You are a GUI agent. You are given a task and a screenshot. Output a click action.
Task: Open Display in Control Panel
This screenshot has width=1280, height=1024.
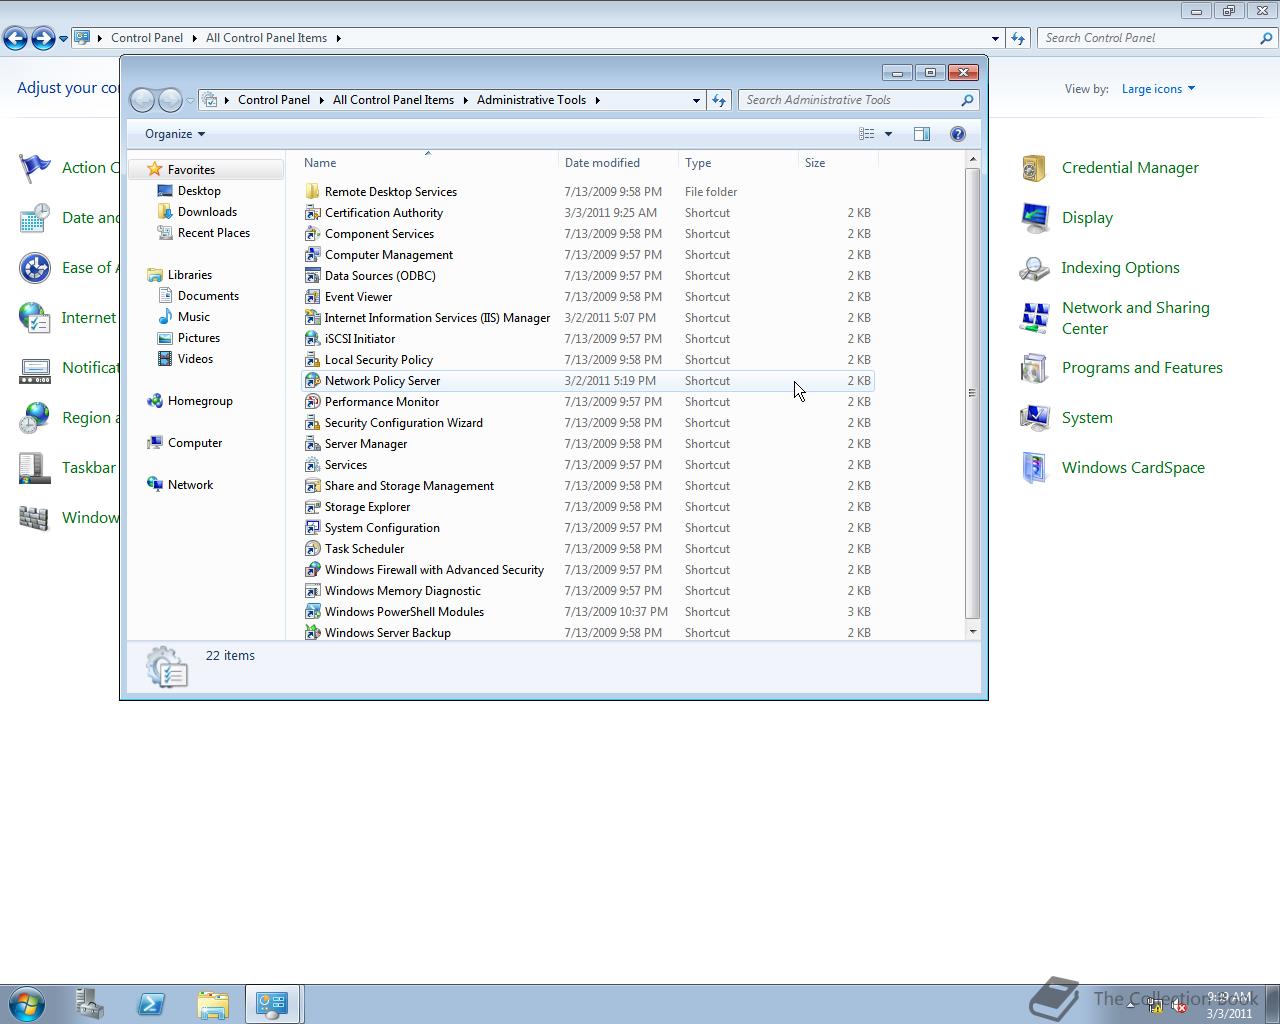[1087, 218]
